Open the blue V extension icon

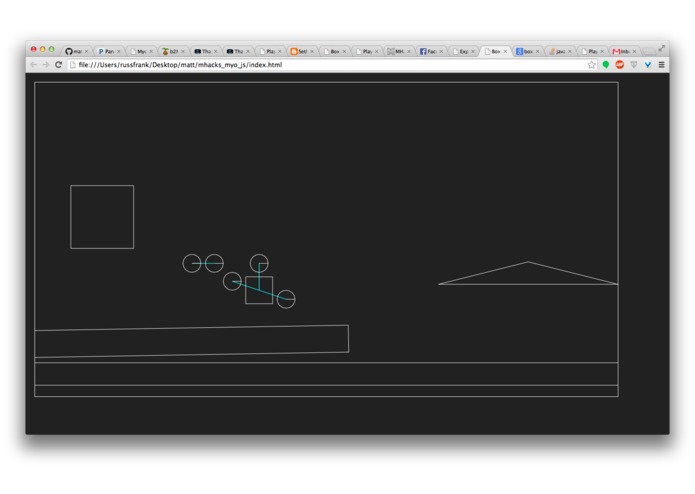(648, 65)
